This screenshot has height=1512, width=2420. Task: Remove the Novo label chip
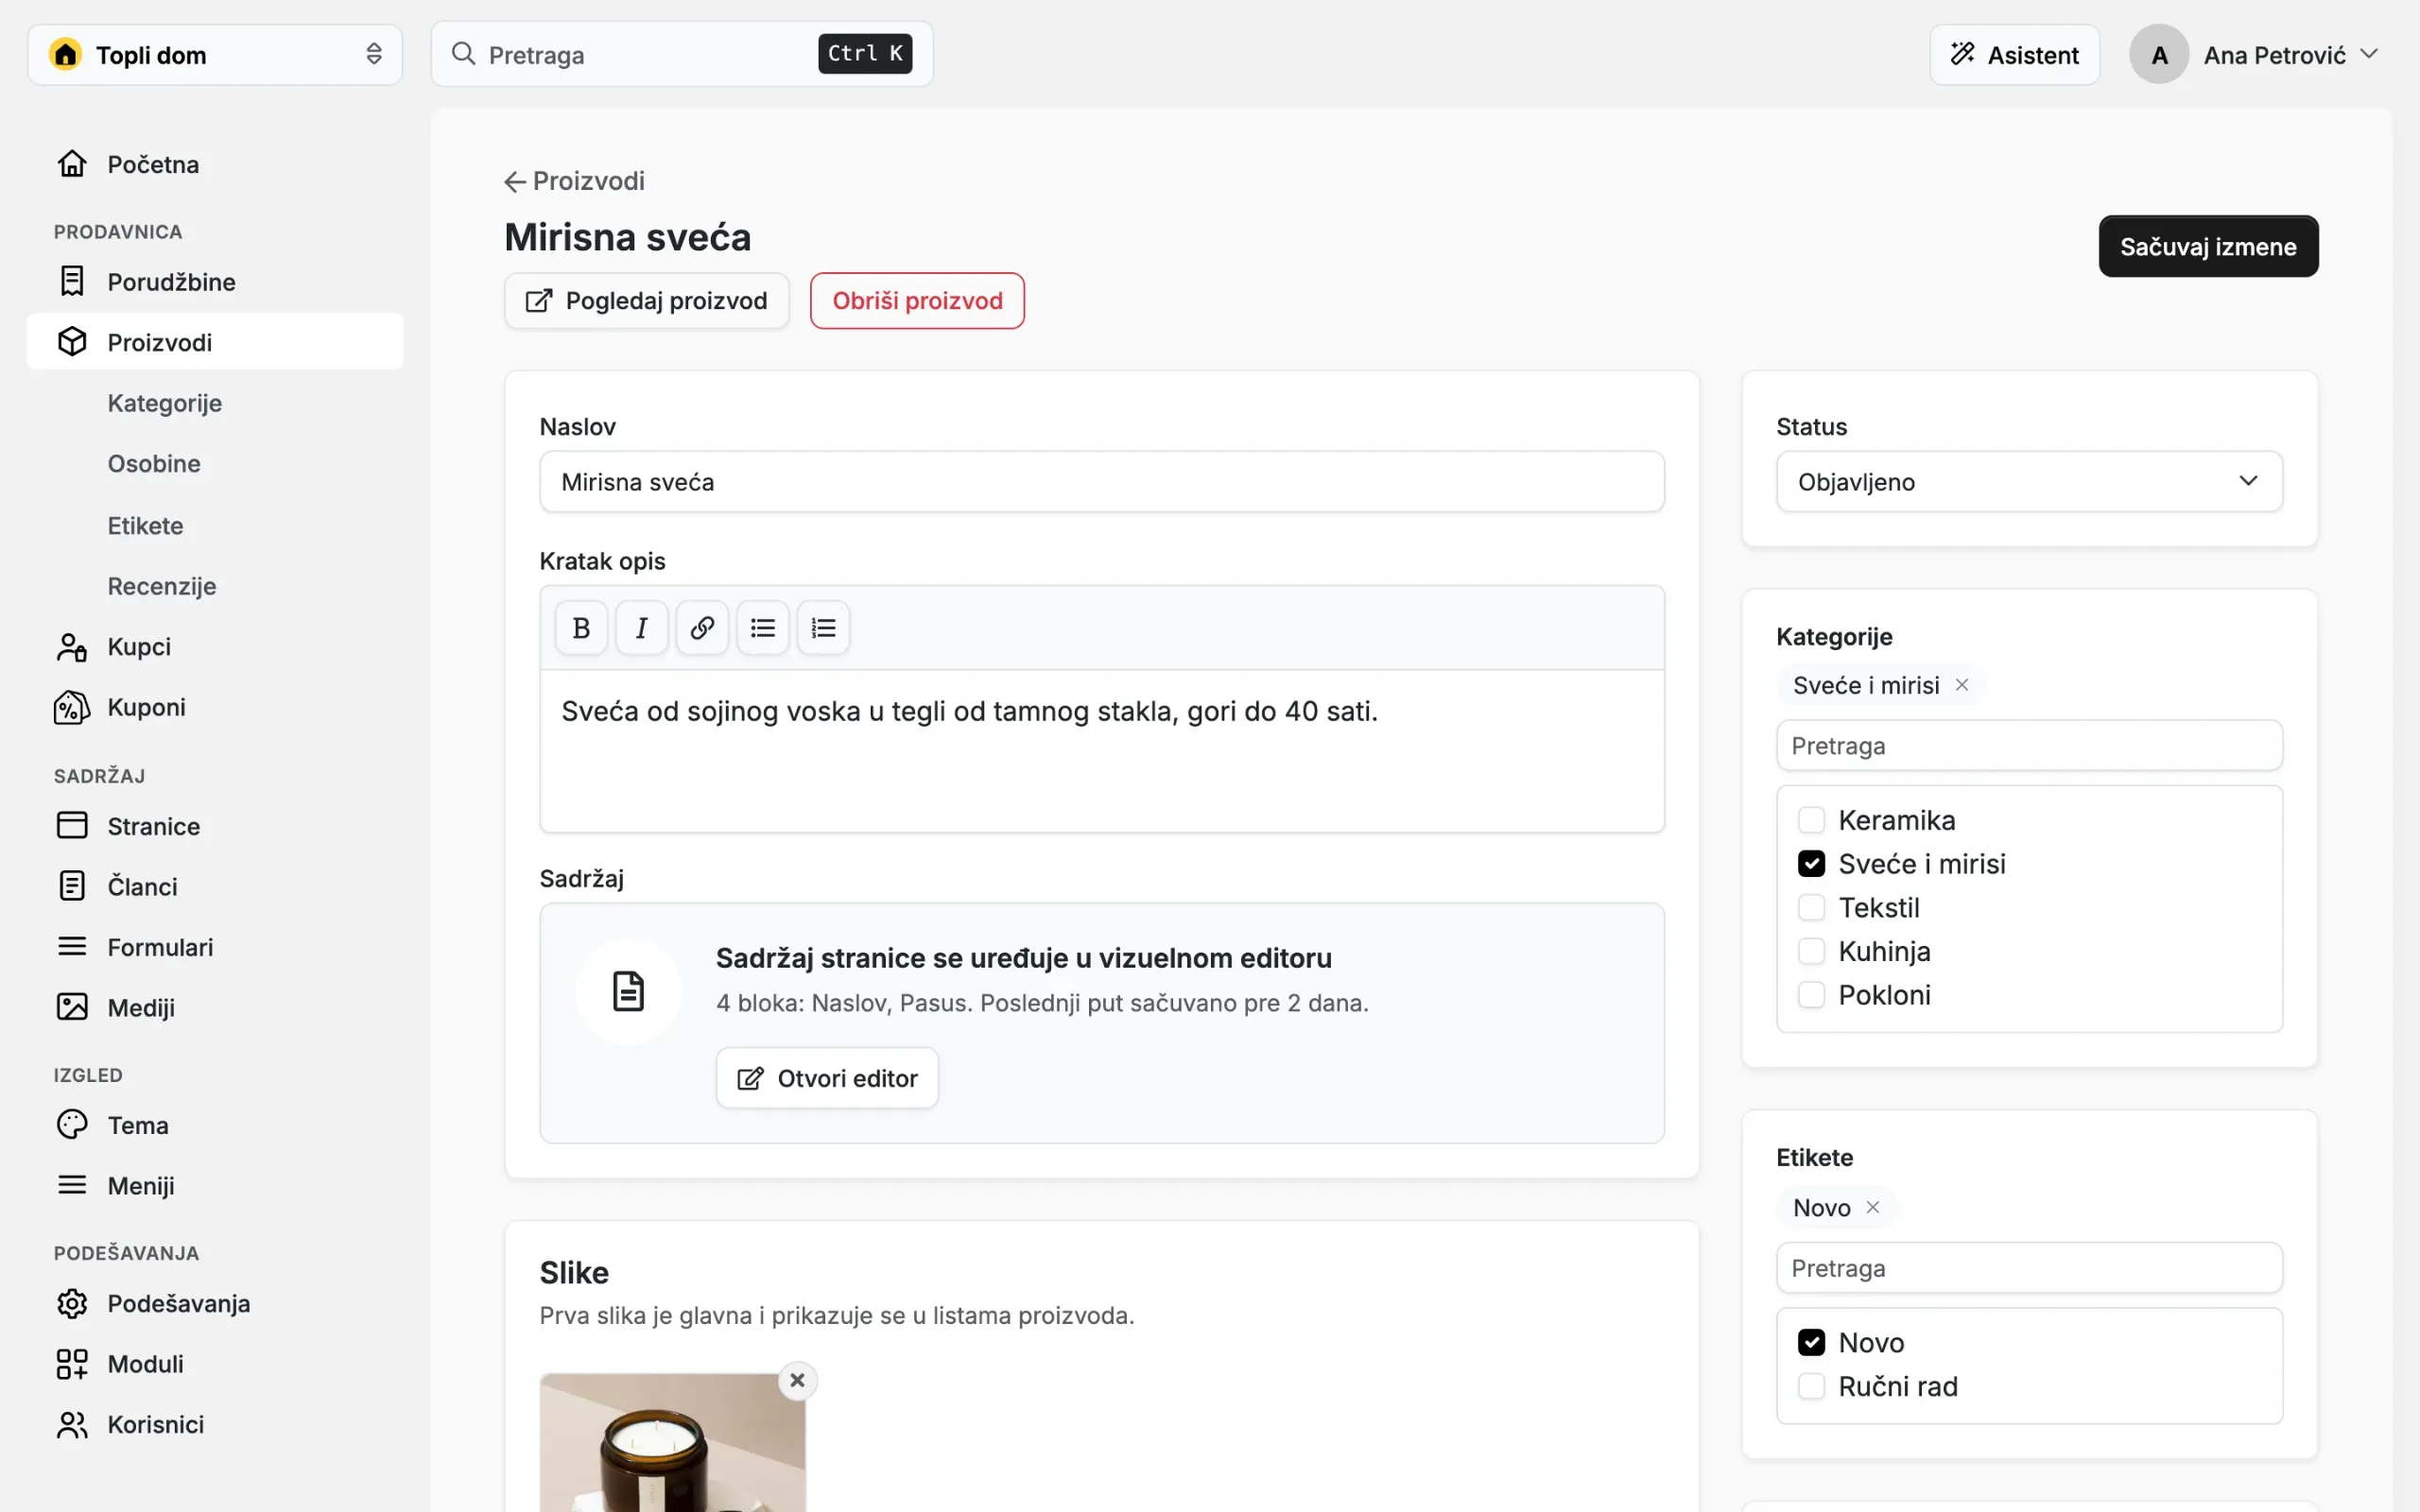[1873, 1208]
